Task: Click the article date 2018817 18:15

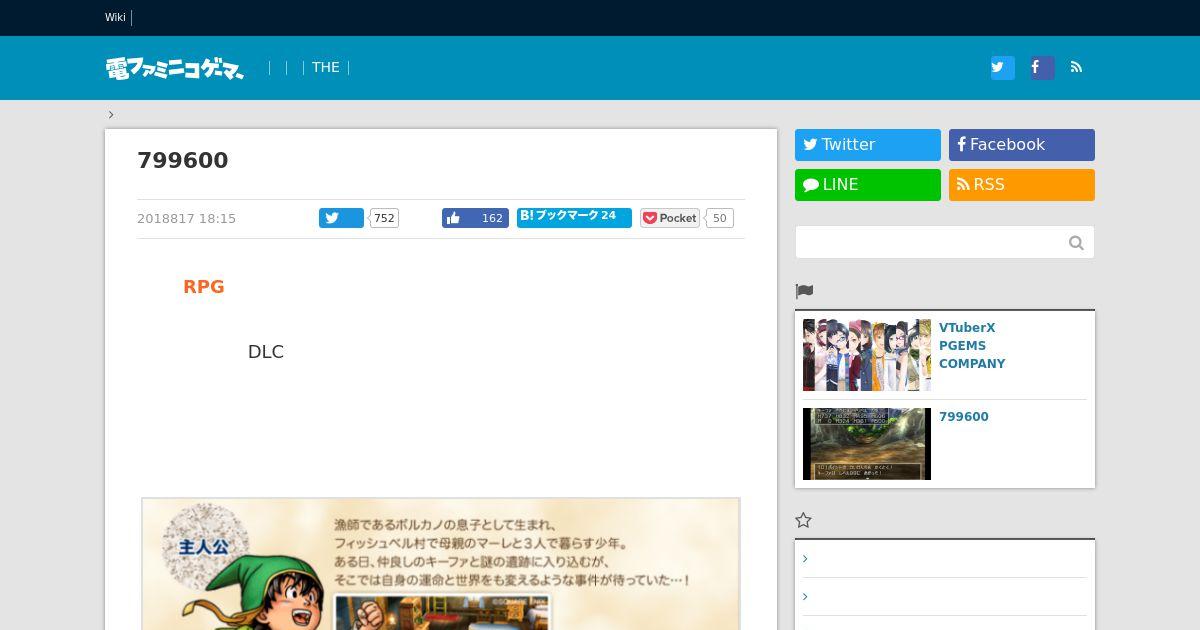Action: (x=186, y=218)
